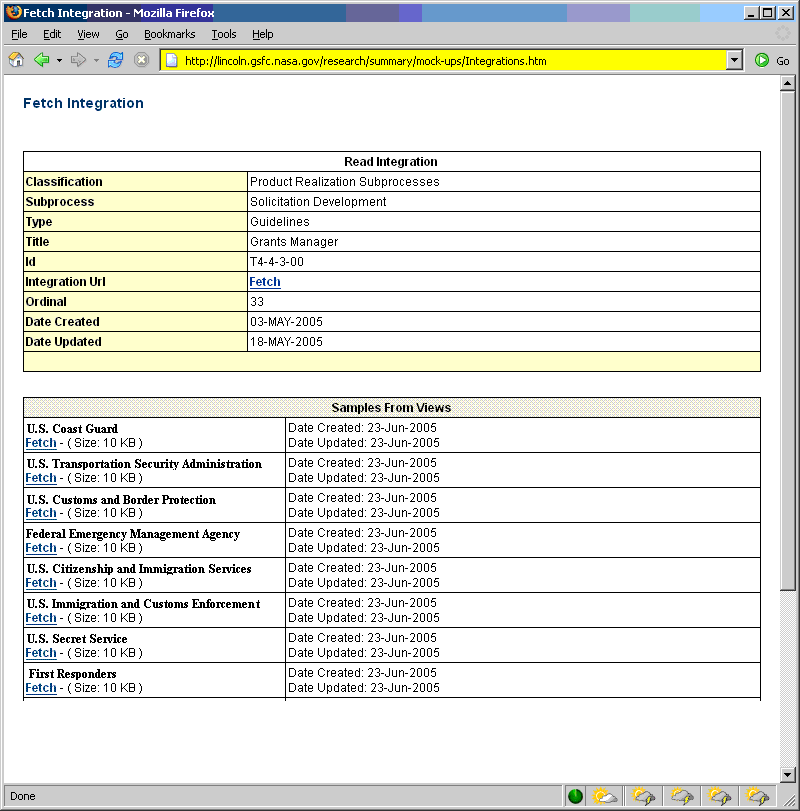Click the 'Grants Manager' title value
This screenshot has width=800, height=811.
294,242
